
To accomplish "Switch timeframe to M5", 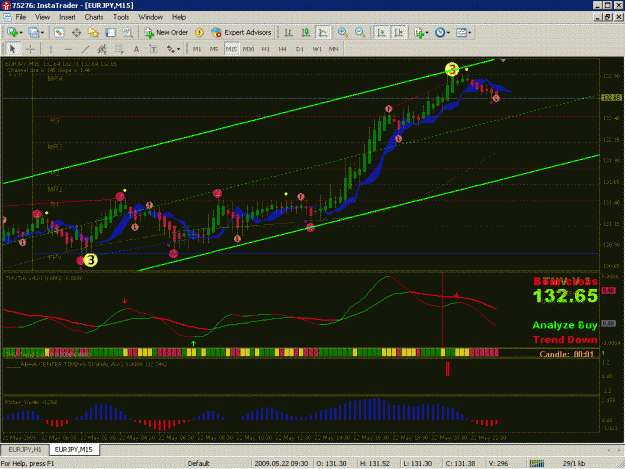I will click(214, 49).
